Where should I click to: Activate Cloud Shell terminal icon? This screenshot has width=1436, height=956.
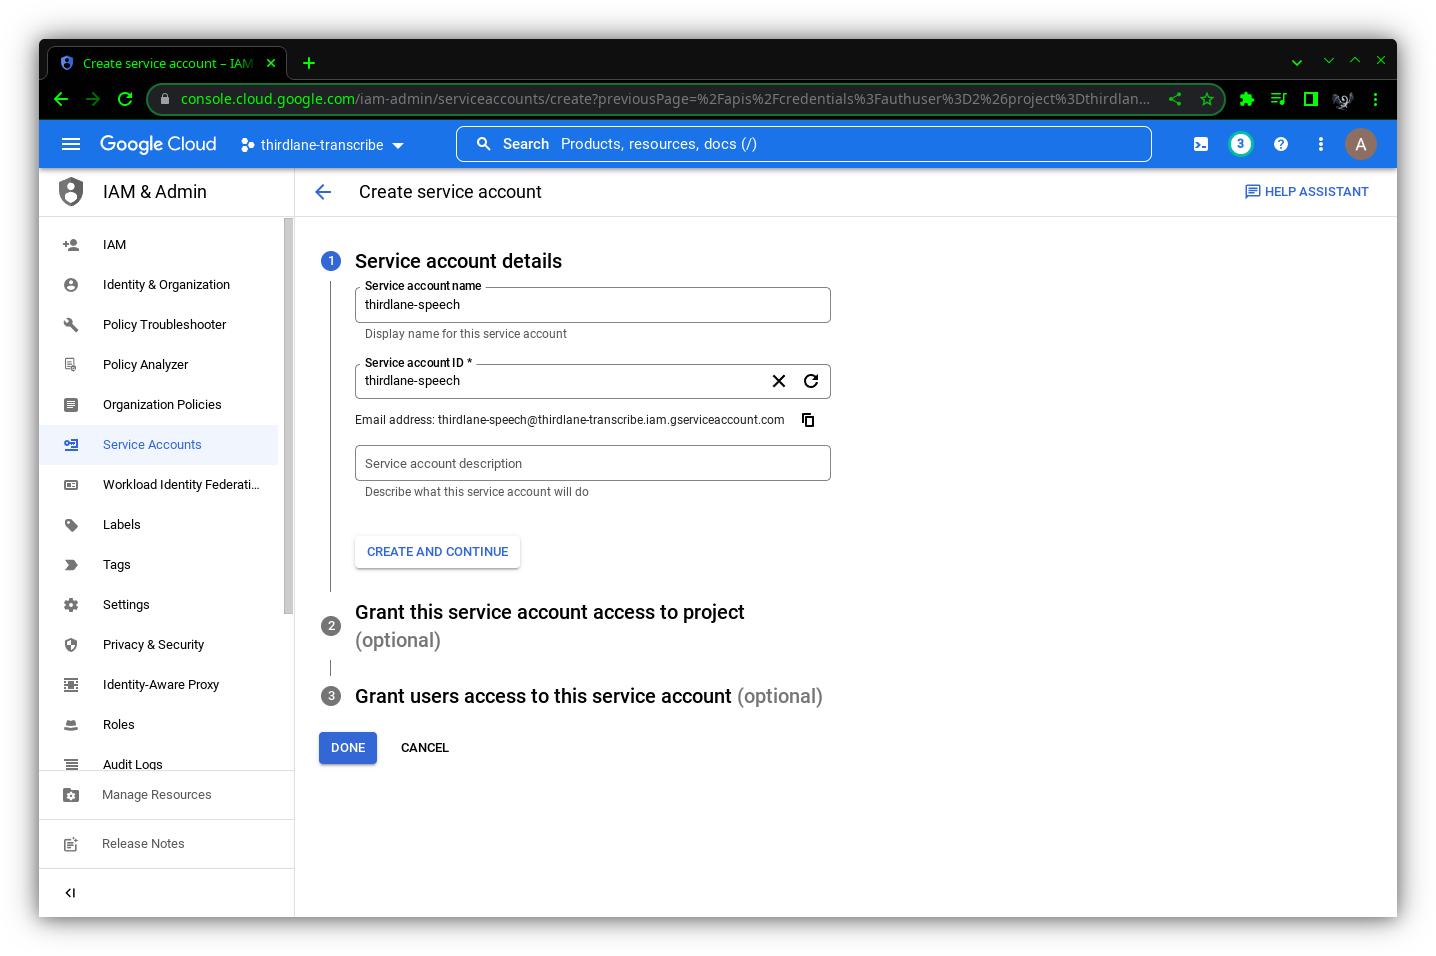point(1201,144)
